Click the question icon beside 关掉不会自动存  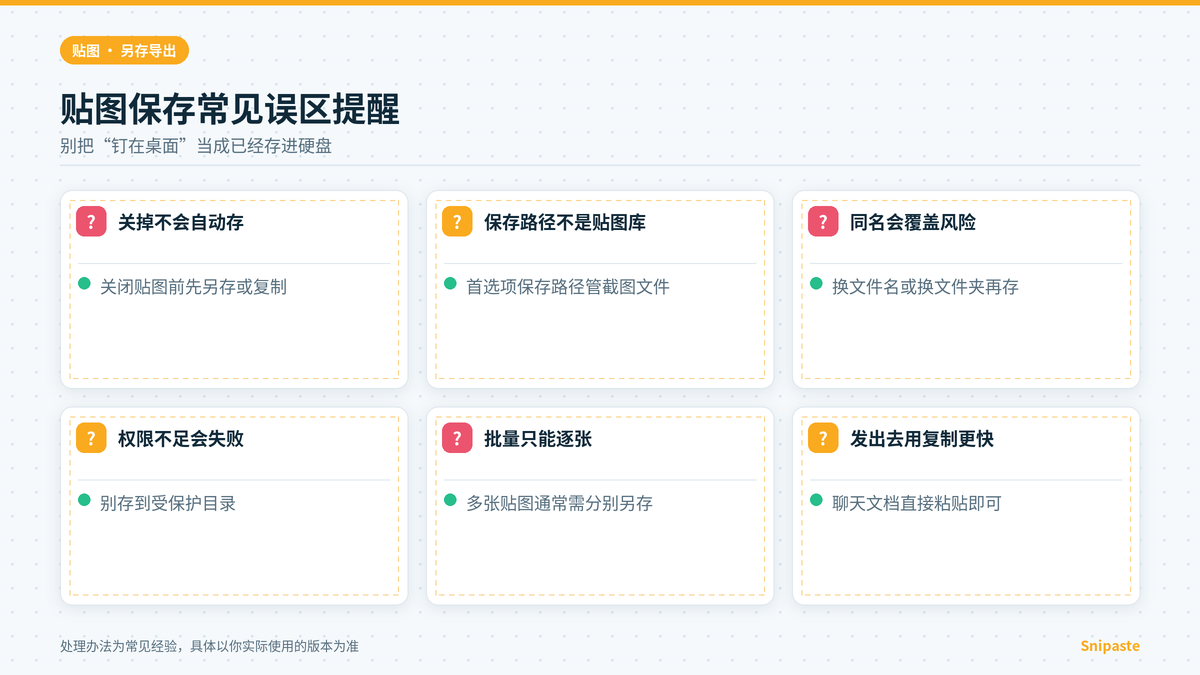click(91, 222)
